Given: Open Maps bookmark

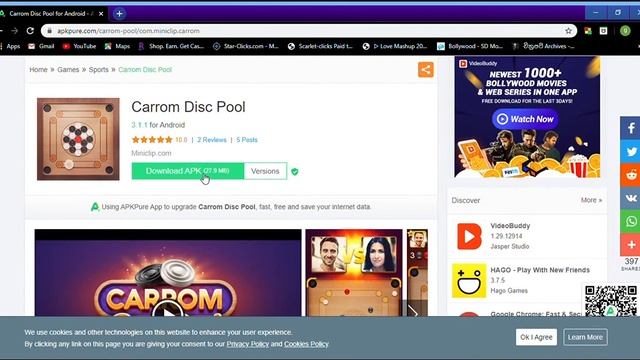Looking at the screenshot, I should [x=117, y=46].
